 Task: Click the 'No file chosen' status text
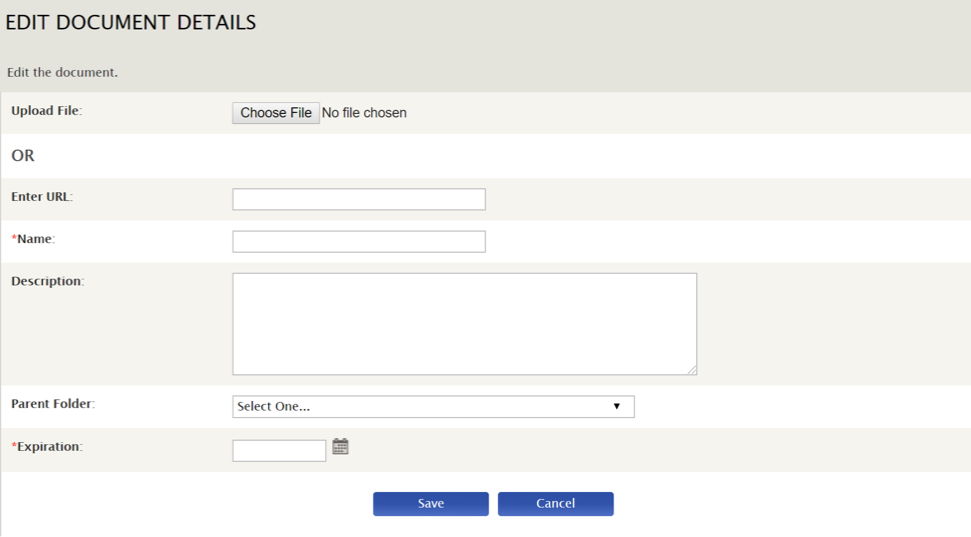[x=364, y=113]
